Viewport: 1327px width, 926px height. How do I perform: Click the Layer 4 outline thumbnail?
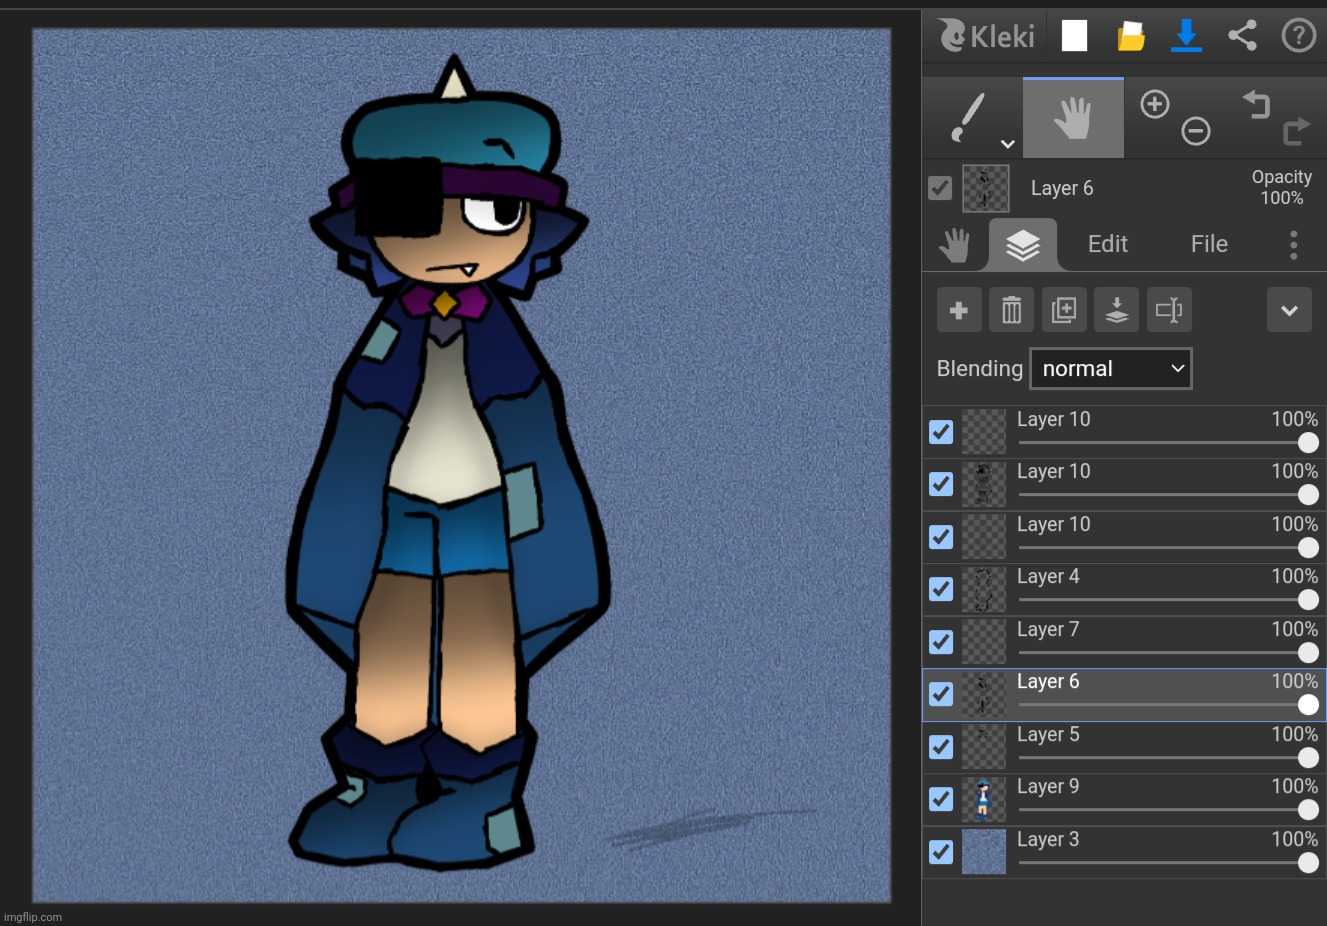pos(984,589)
